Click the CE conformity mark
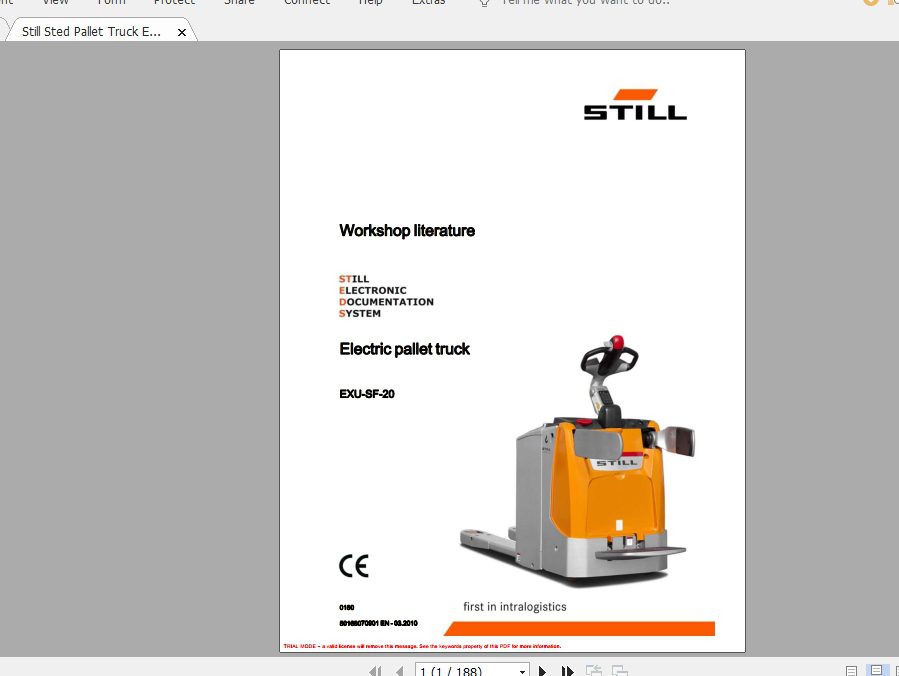This screenshot has height=676, width=899. [354, 566]
